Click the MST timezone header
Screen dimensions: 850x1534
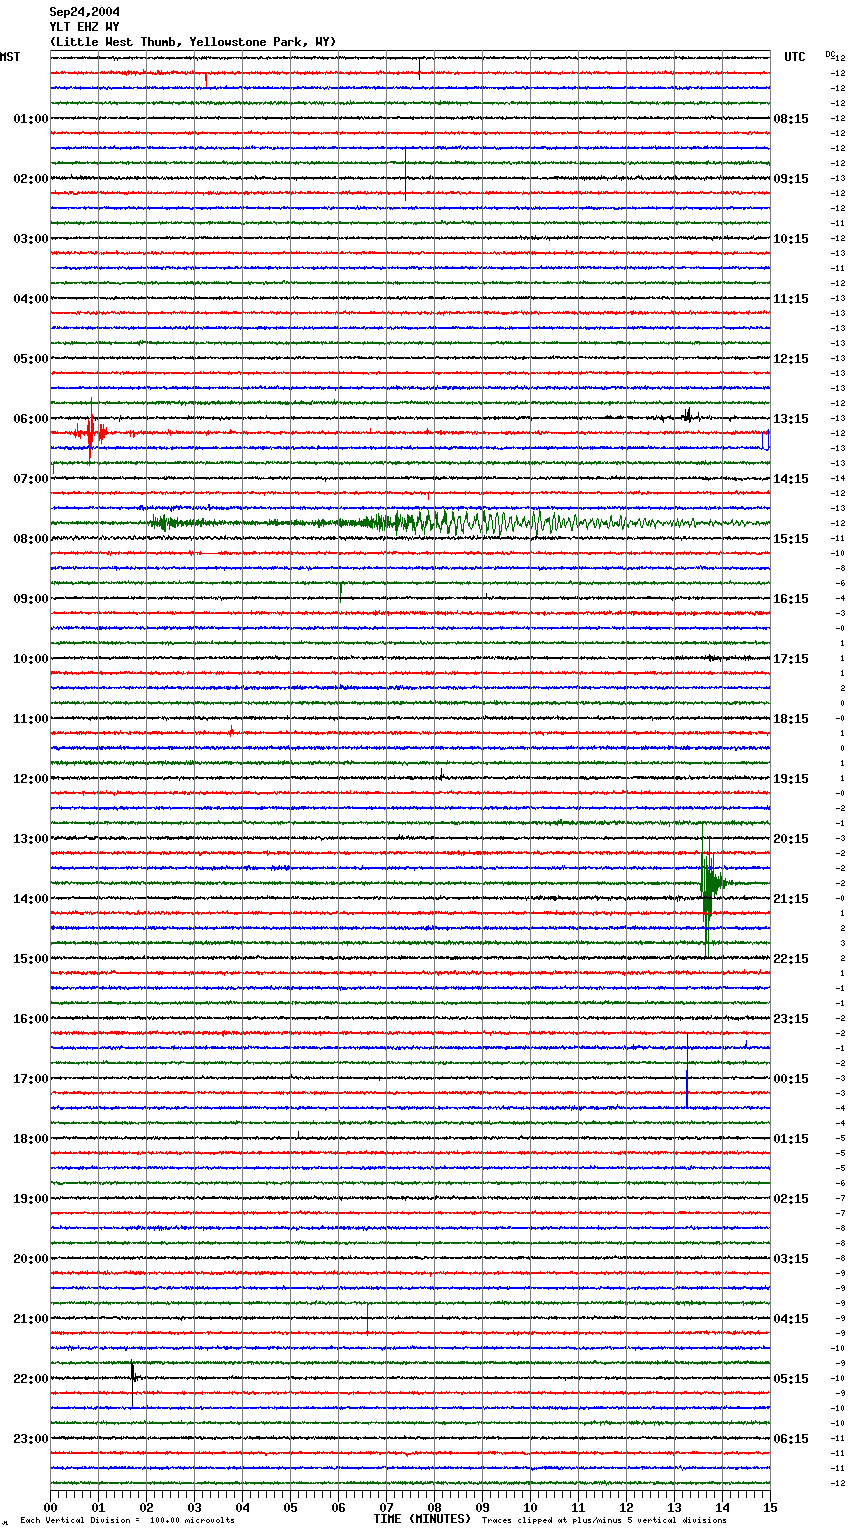pos(10,57)
